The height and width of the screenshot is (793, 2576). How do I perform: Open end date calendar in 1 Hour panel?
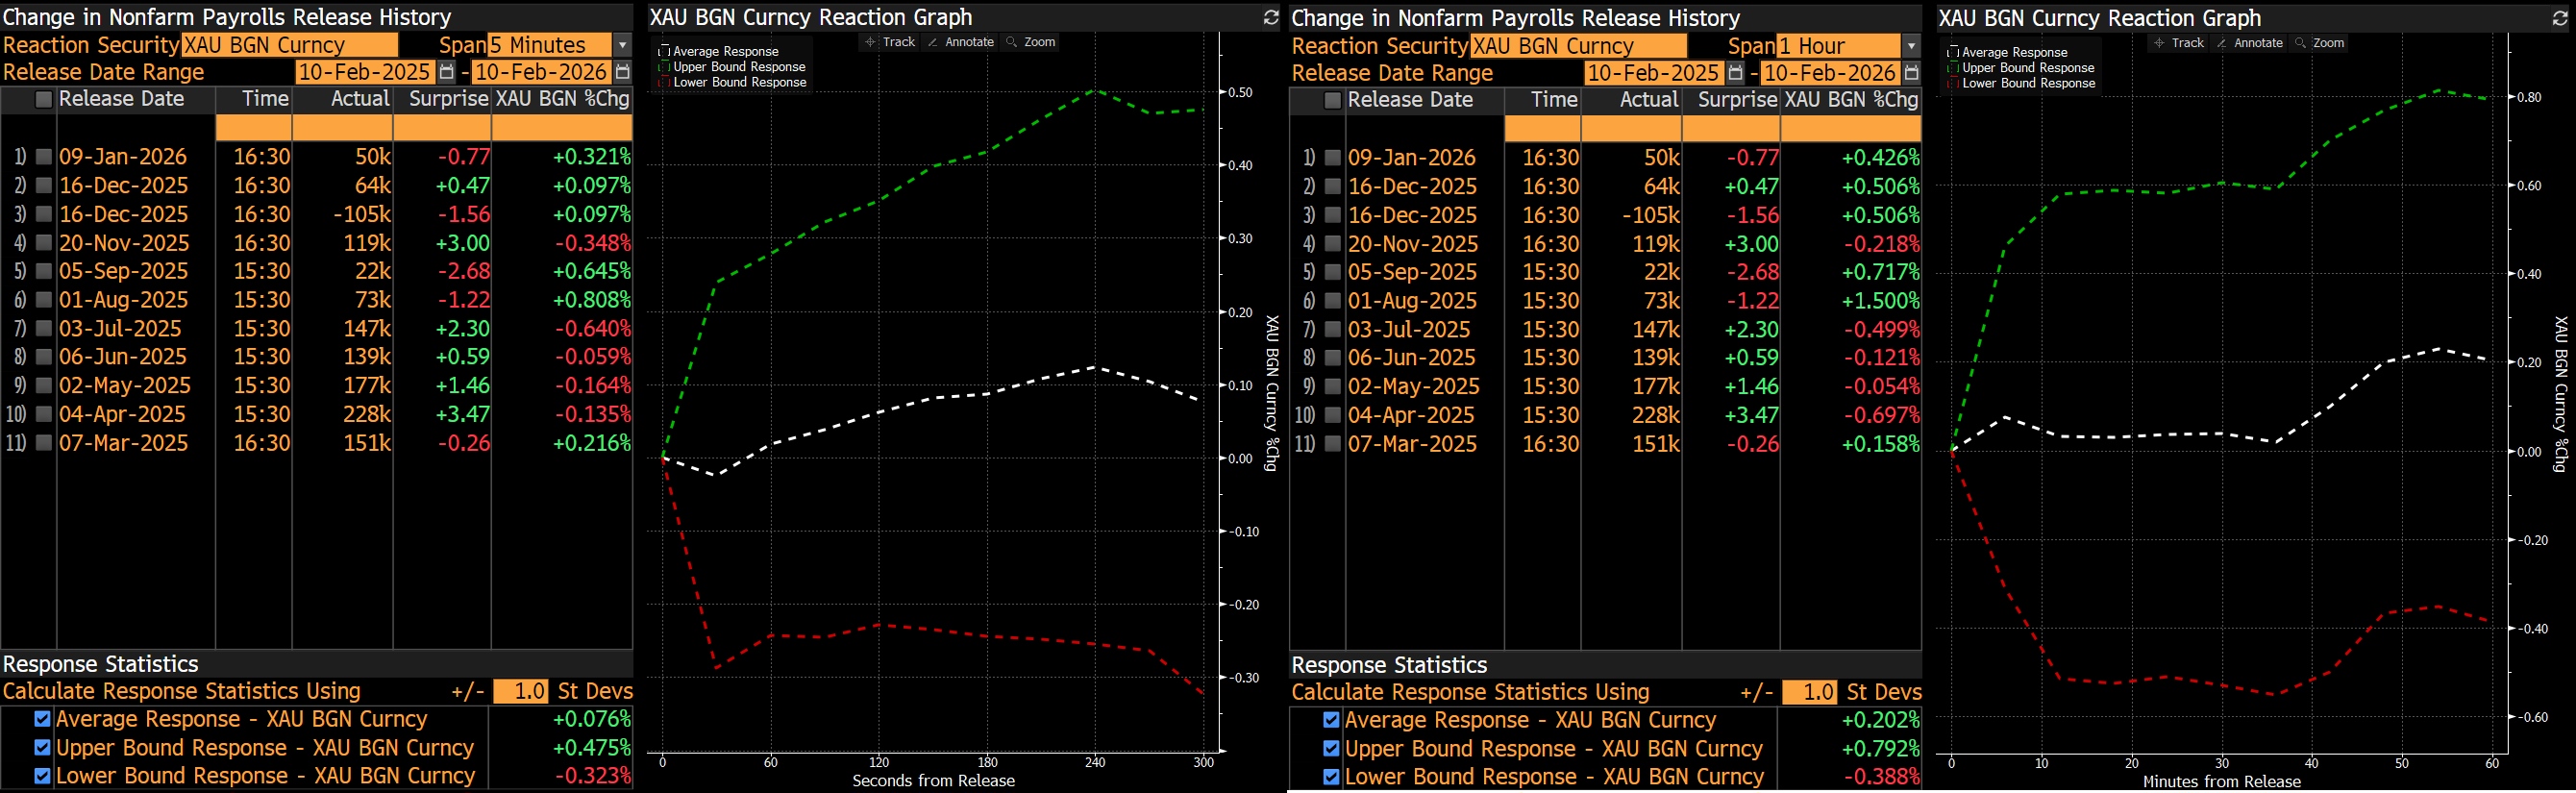[x=1911, y=73]
